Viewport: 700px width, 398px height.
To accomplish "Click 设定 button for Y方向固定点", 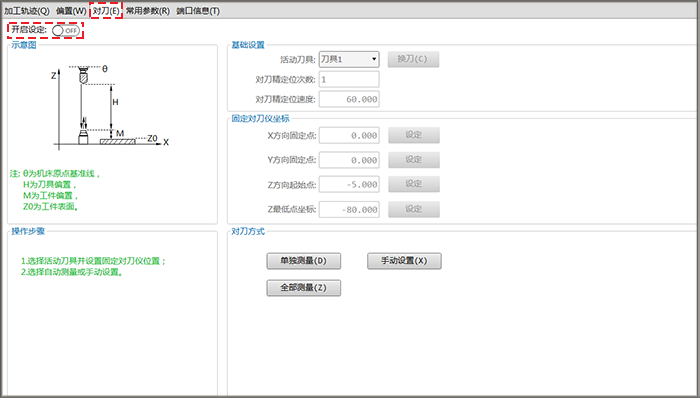I will pyautogui.click(x=414, y=159).
